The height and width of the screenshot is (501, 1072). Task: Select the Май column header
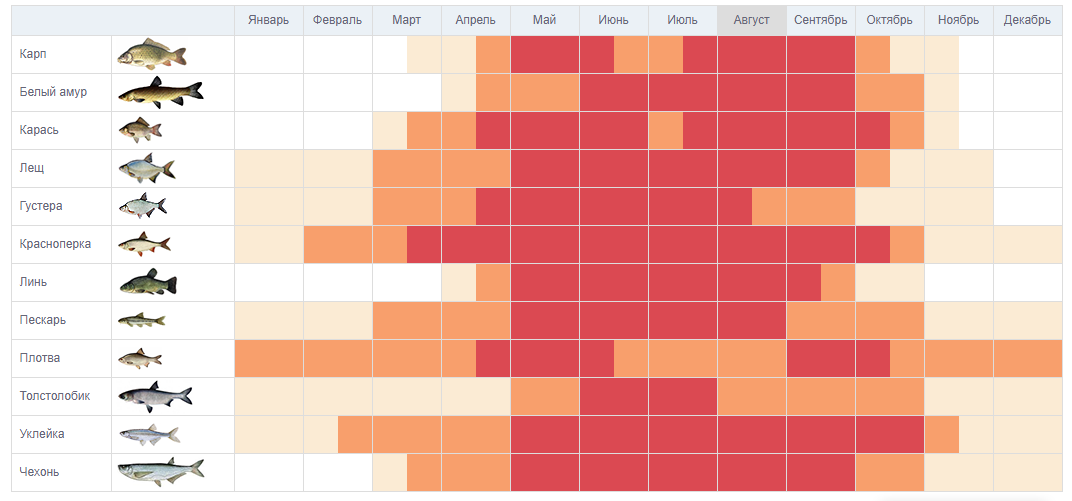[544, 20]
